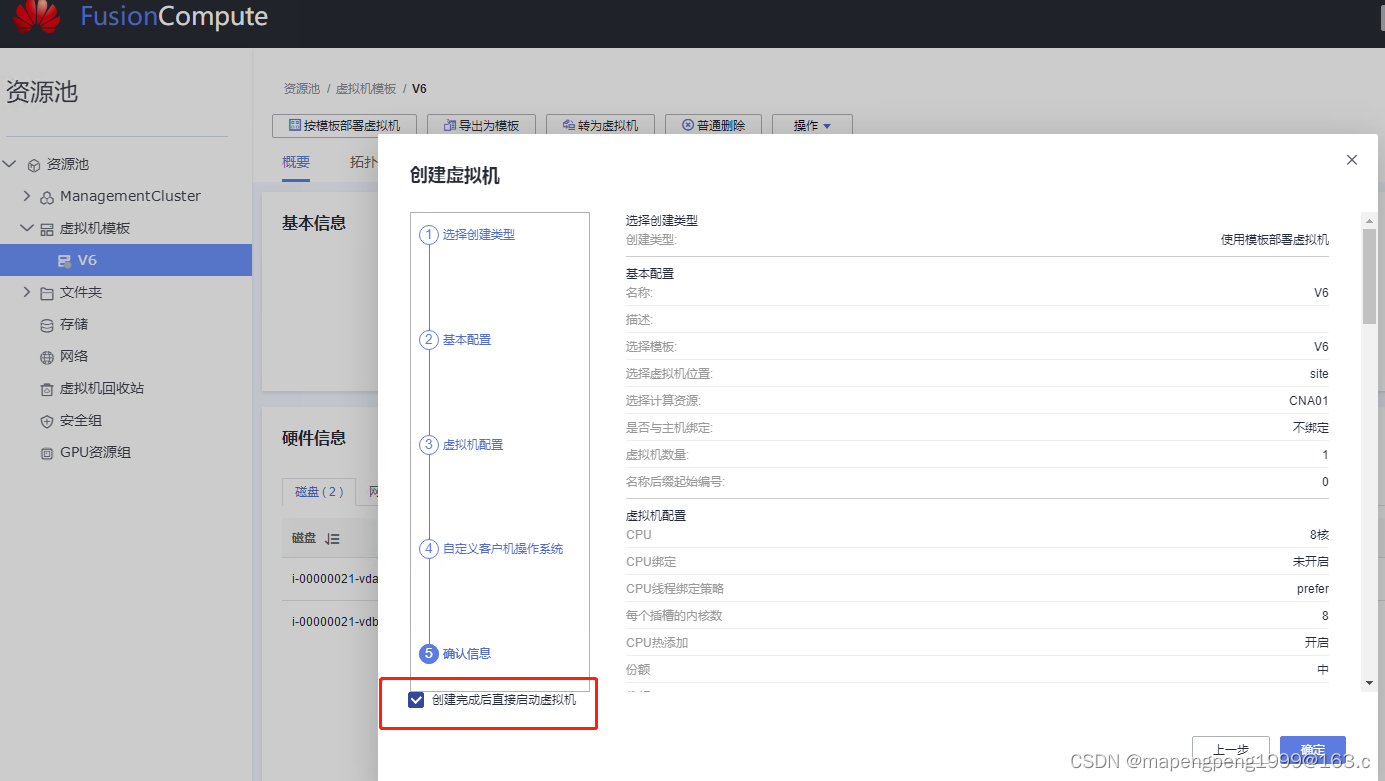Click 资源池 breadcrumb link
This screenshot has width=1385, height=781.
[302, 89]
